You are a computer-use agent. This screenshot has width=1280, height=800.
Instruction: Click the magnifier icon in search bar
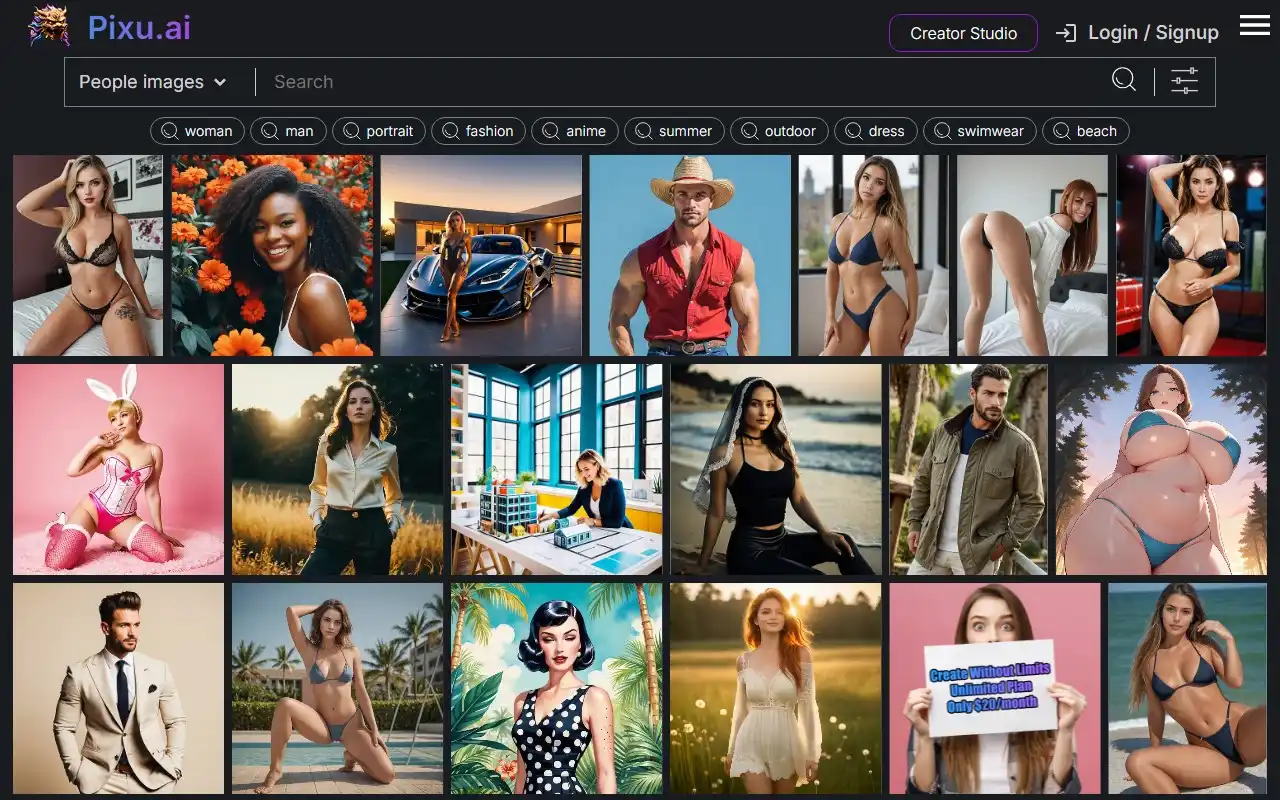tap(1124, 81)
